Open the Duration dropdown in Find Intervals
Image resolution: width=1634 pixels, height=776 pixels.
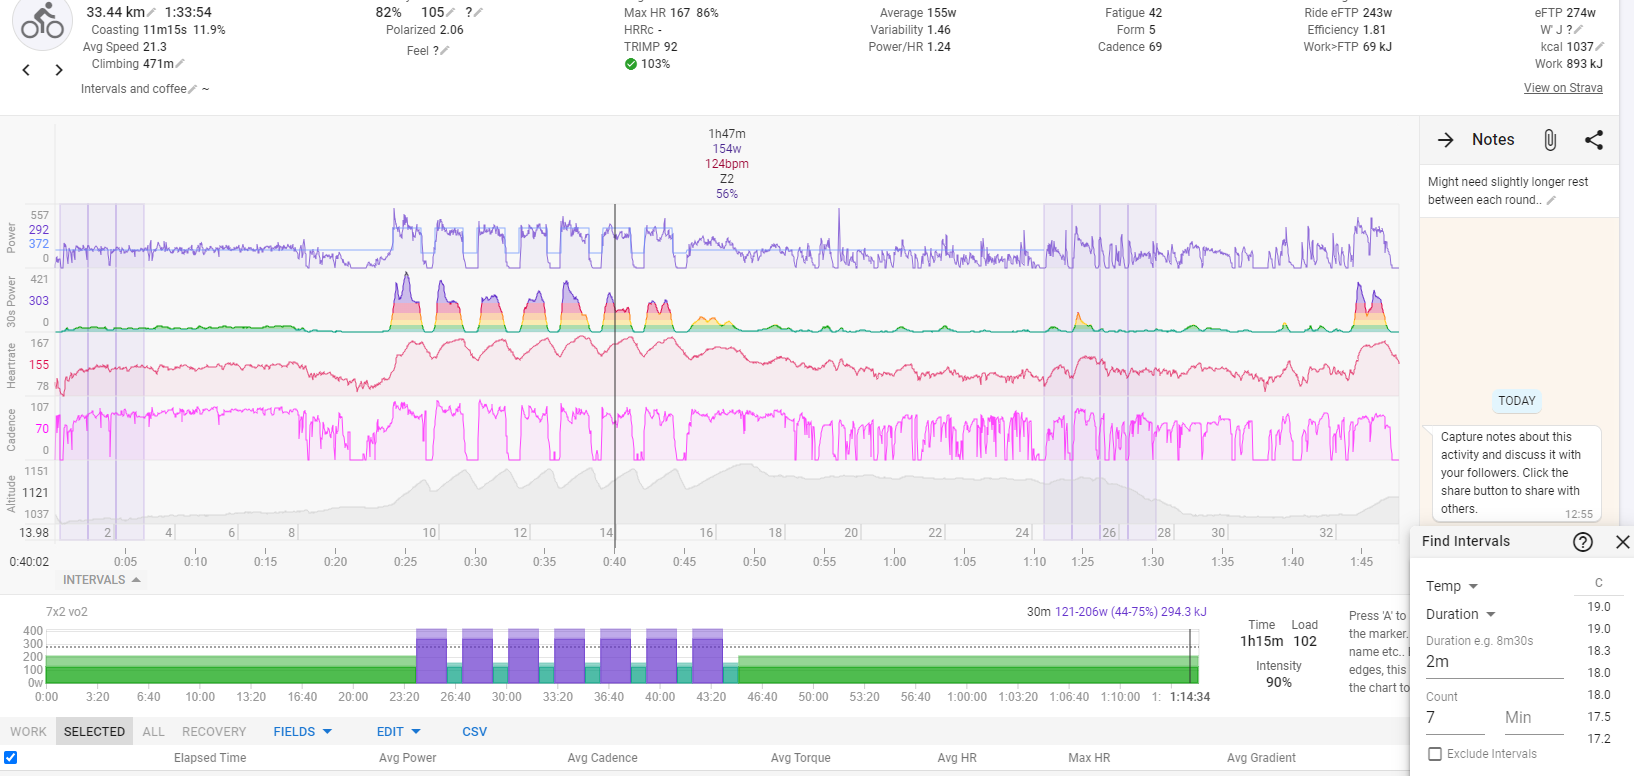coord(1461,614)
